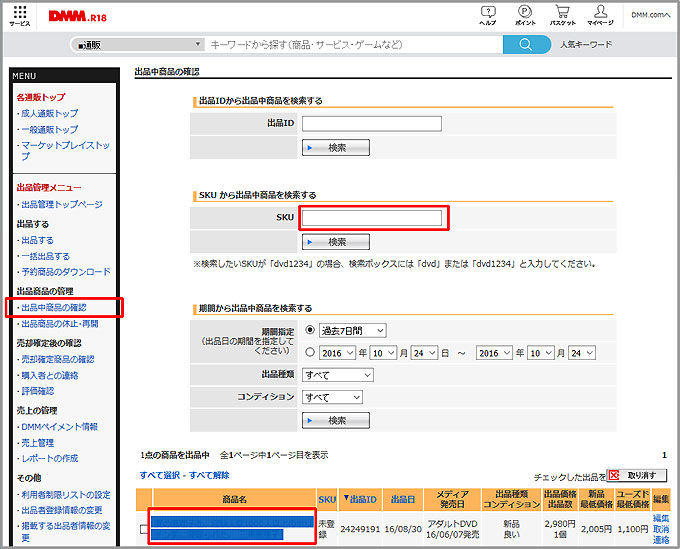The image size is (680, 549).
Task: Click 検索 button under 出品ID
Action: point(336,147)
